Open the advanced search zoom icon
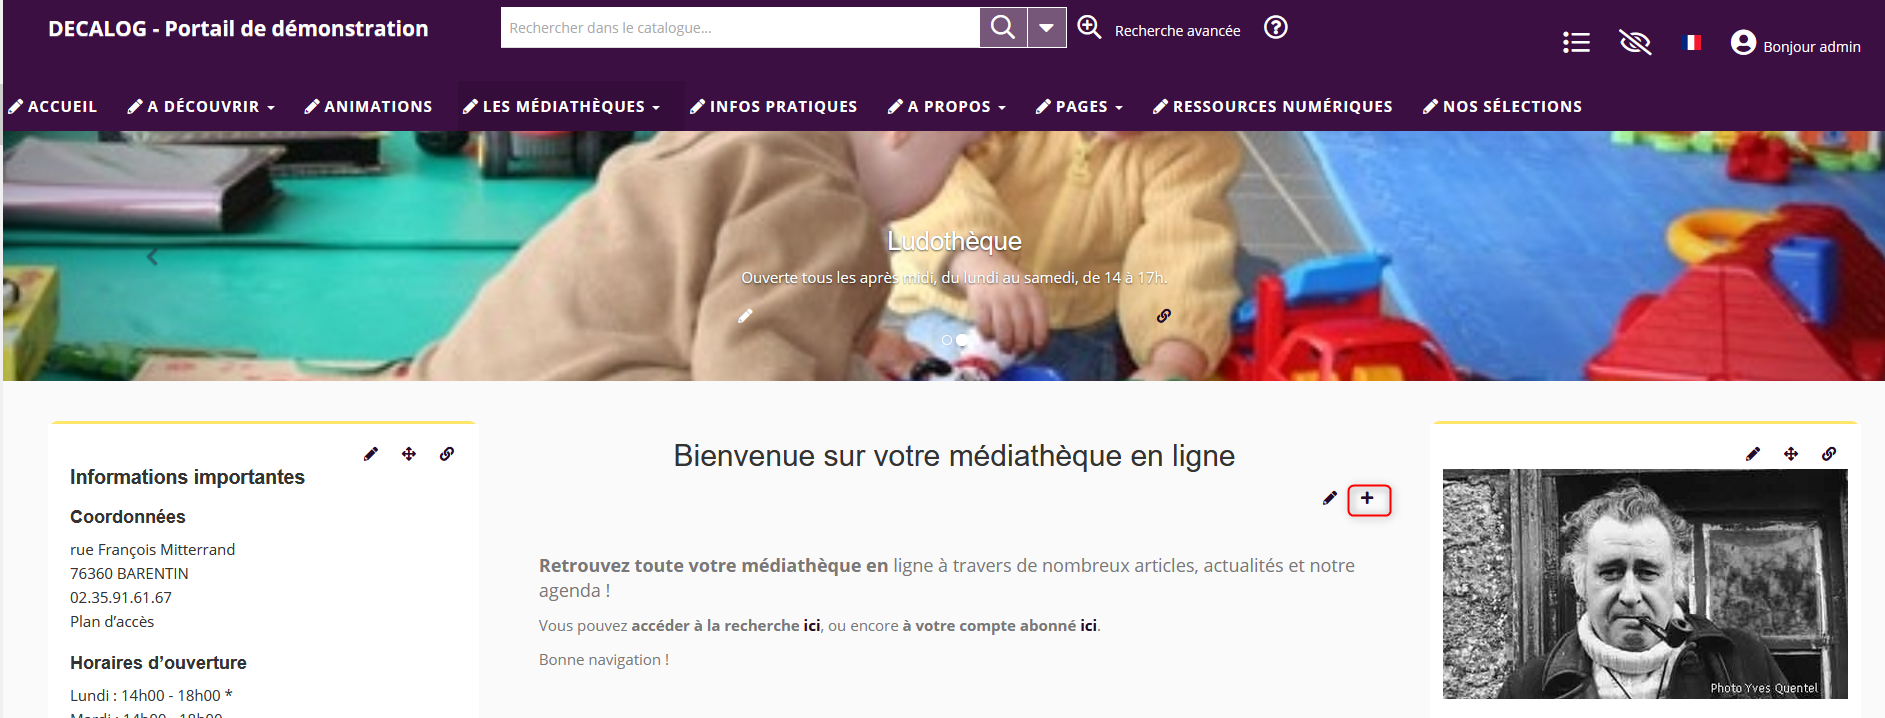Viewport: 1885px width, 718px height. [1089, 28]
